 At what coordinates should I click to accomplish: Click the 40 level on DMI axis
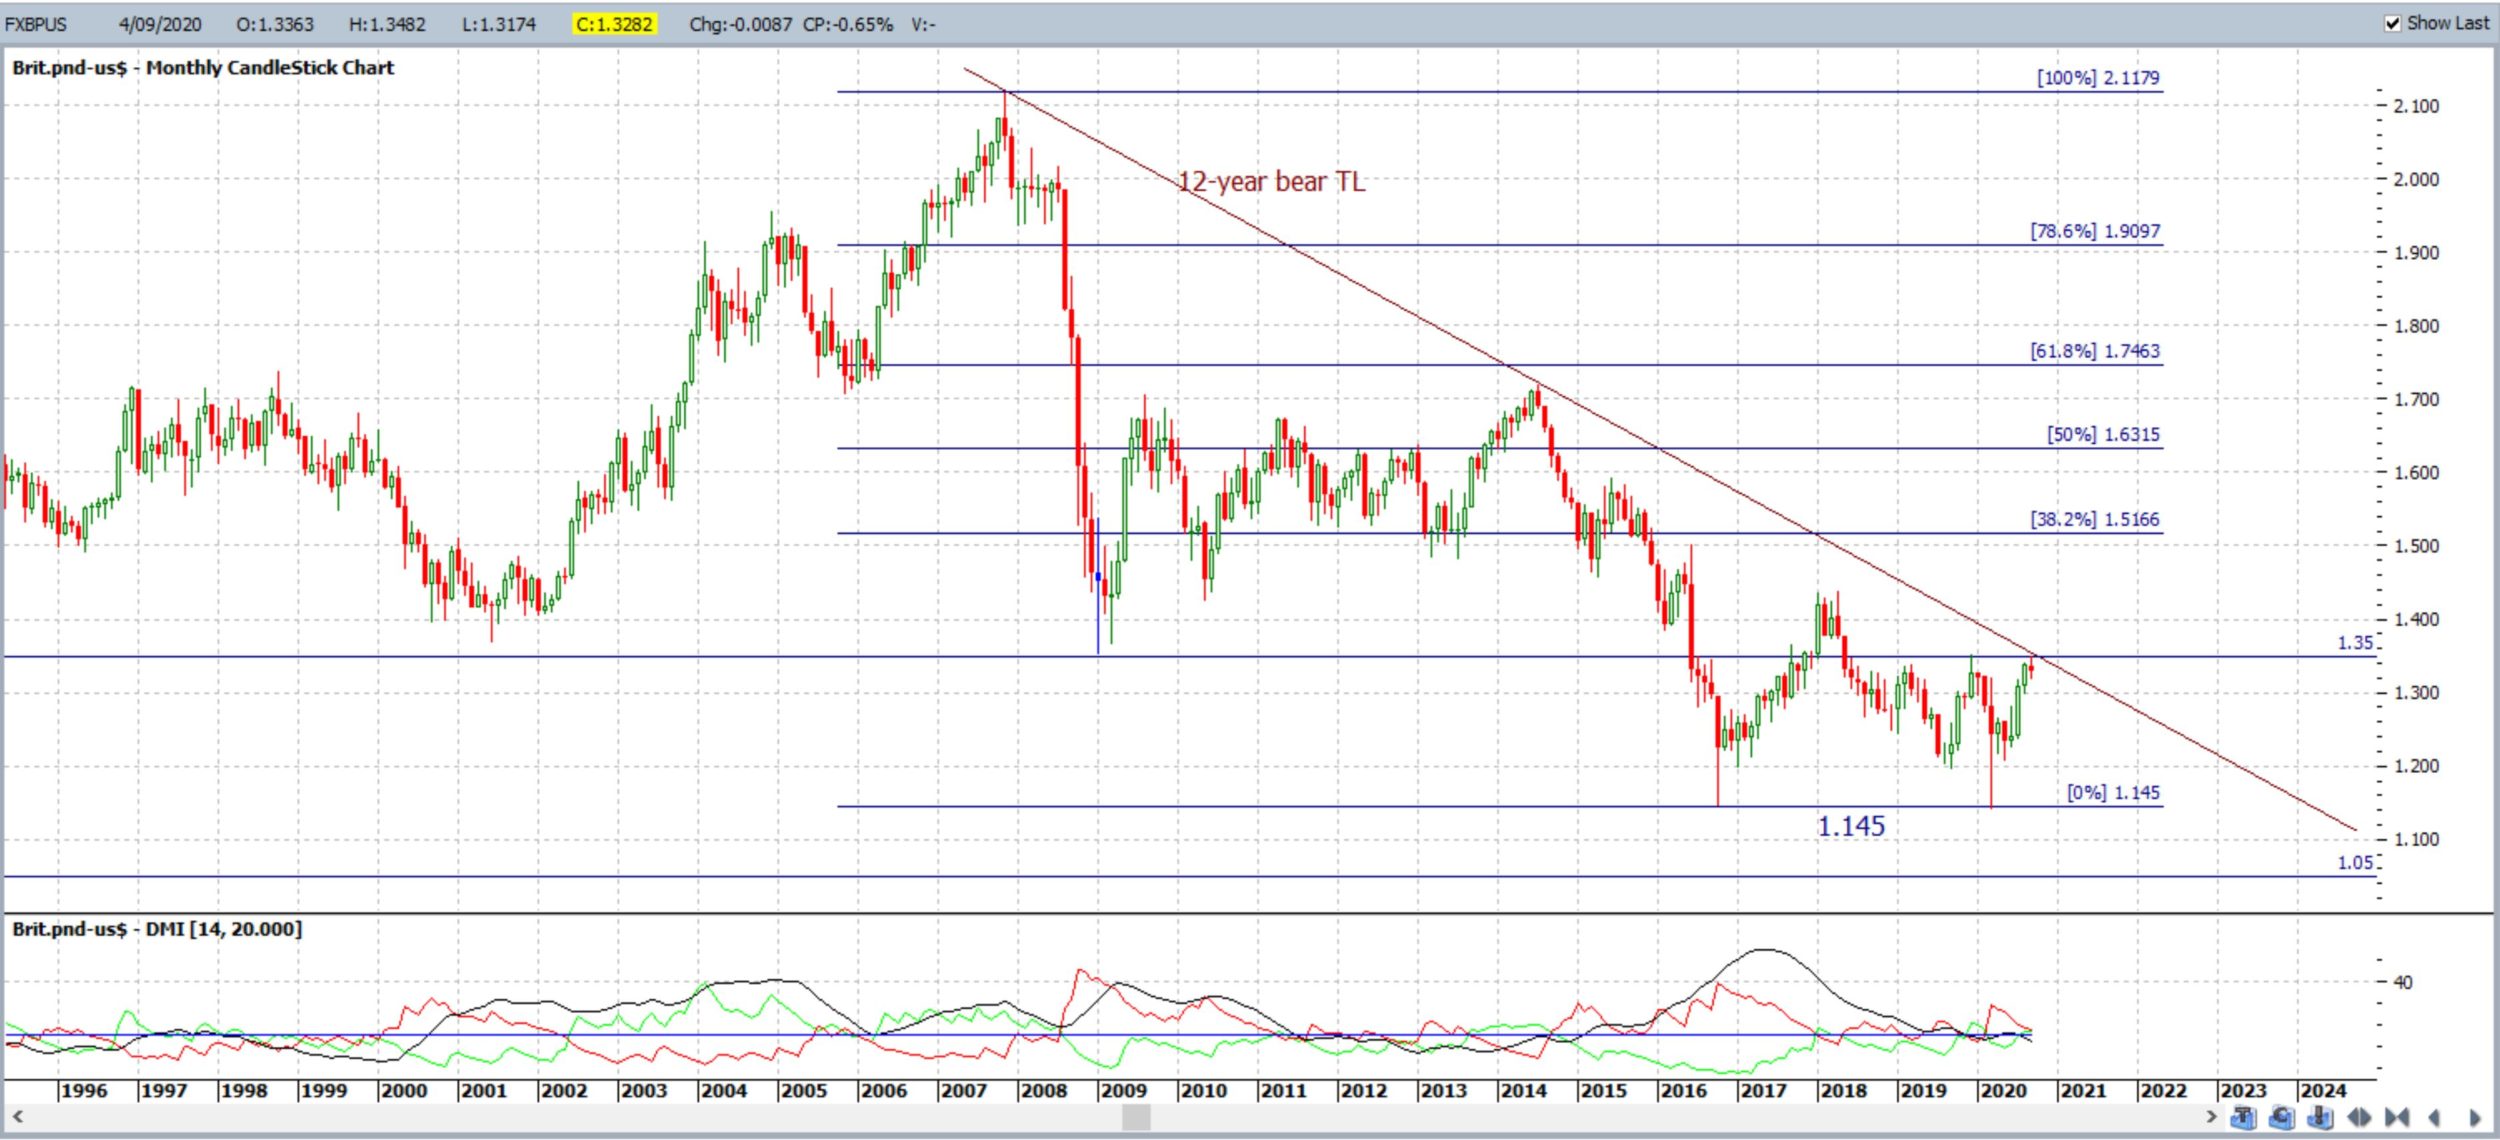click(x=2402, y=983)
